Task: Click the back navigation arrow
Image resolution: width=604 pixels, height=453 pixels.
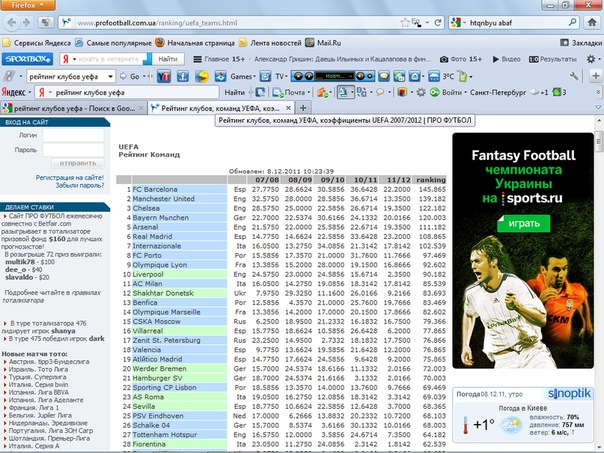Action: point(14,22)
